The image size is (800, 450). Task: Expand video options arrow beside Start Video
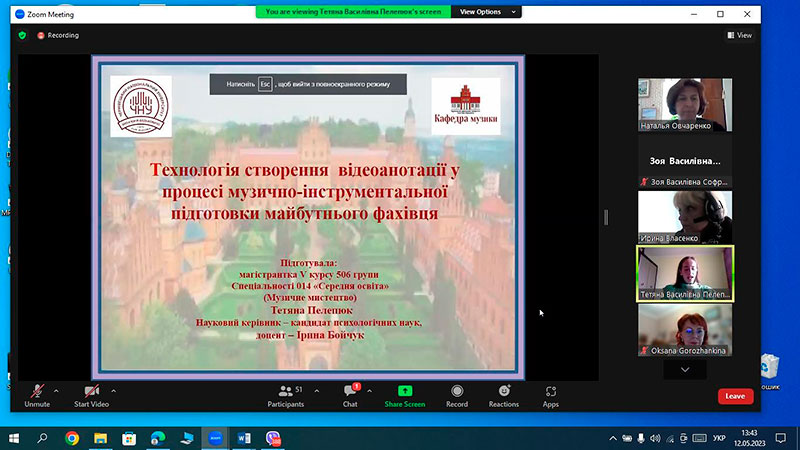[x=113, y=391]
